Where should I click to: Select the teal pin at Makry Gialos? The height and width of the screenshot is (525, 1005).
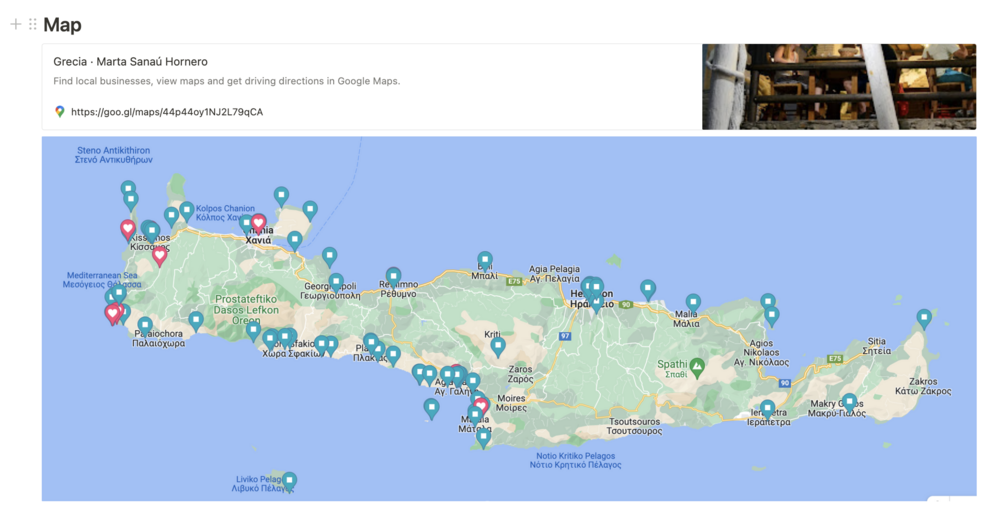(849, 403)
